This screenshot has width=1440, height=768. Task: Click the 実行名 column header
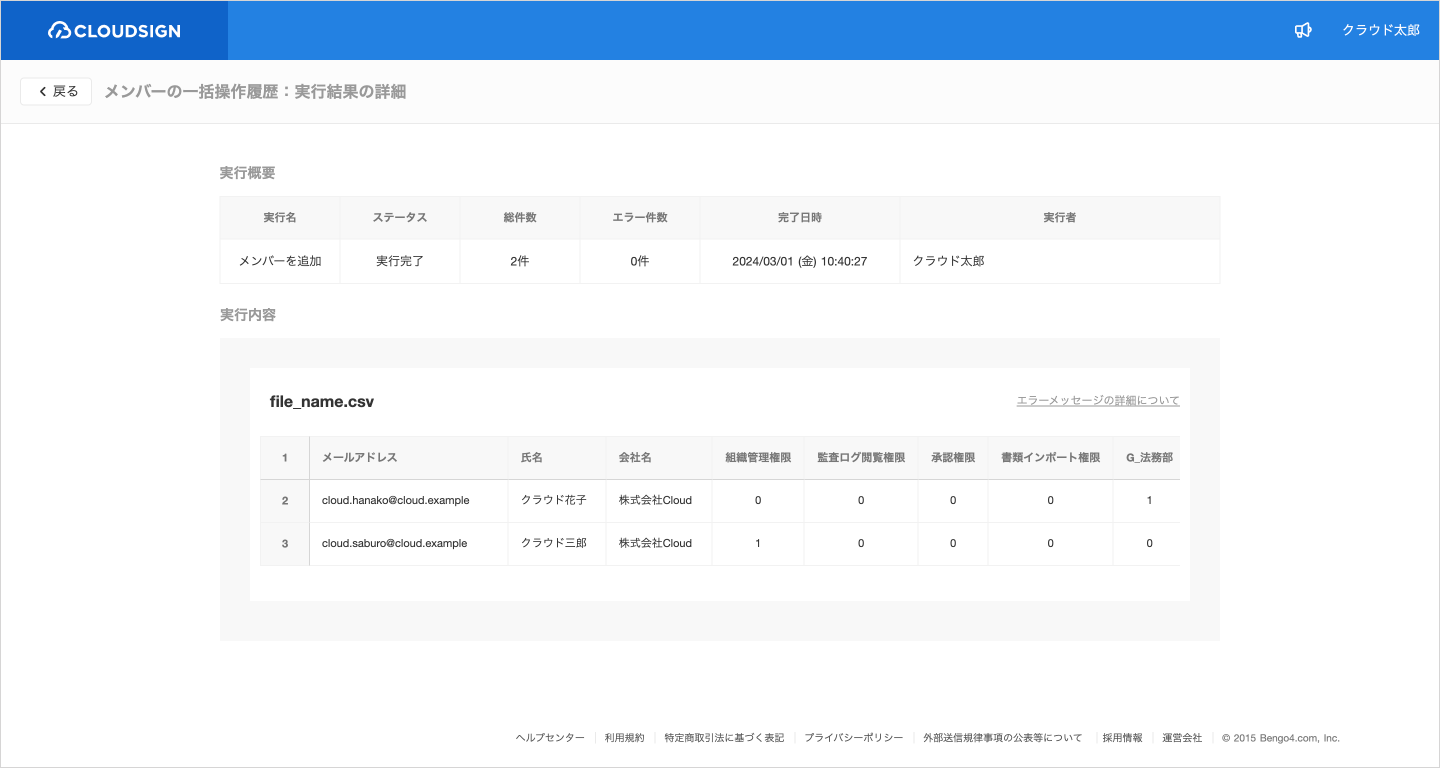(x=280, y=217)
